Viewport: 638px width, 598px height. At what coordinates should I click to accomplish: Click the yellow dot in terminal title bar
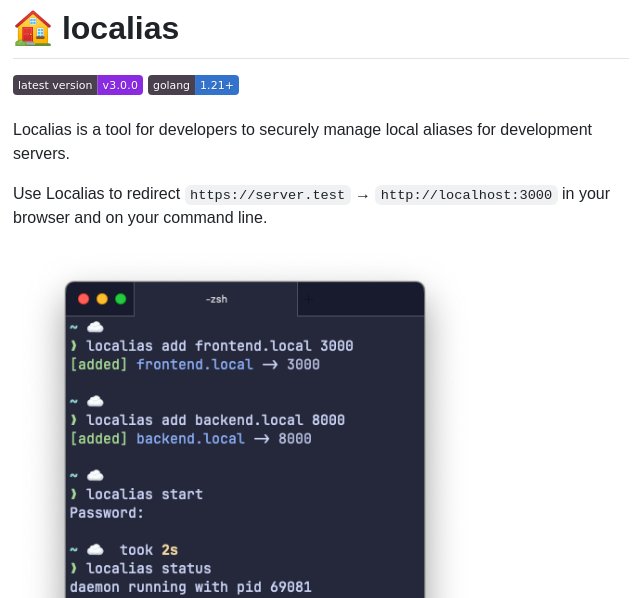(102, 299)
